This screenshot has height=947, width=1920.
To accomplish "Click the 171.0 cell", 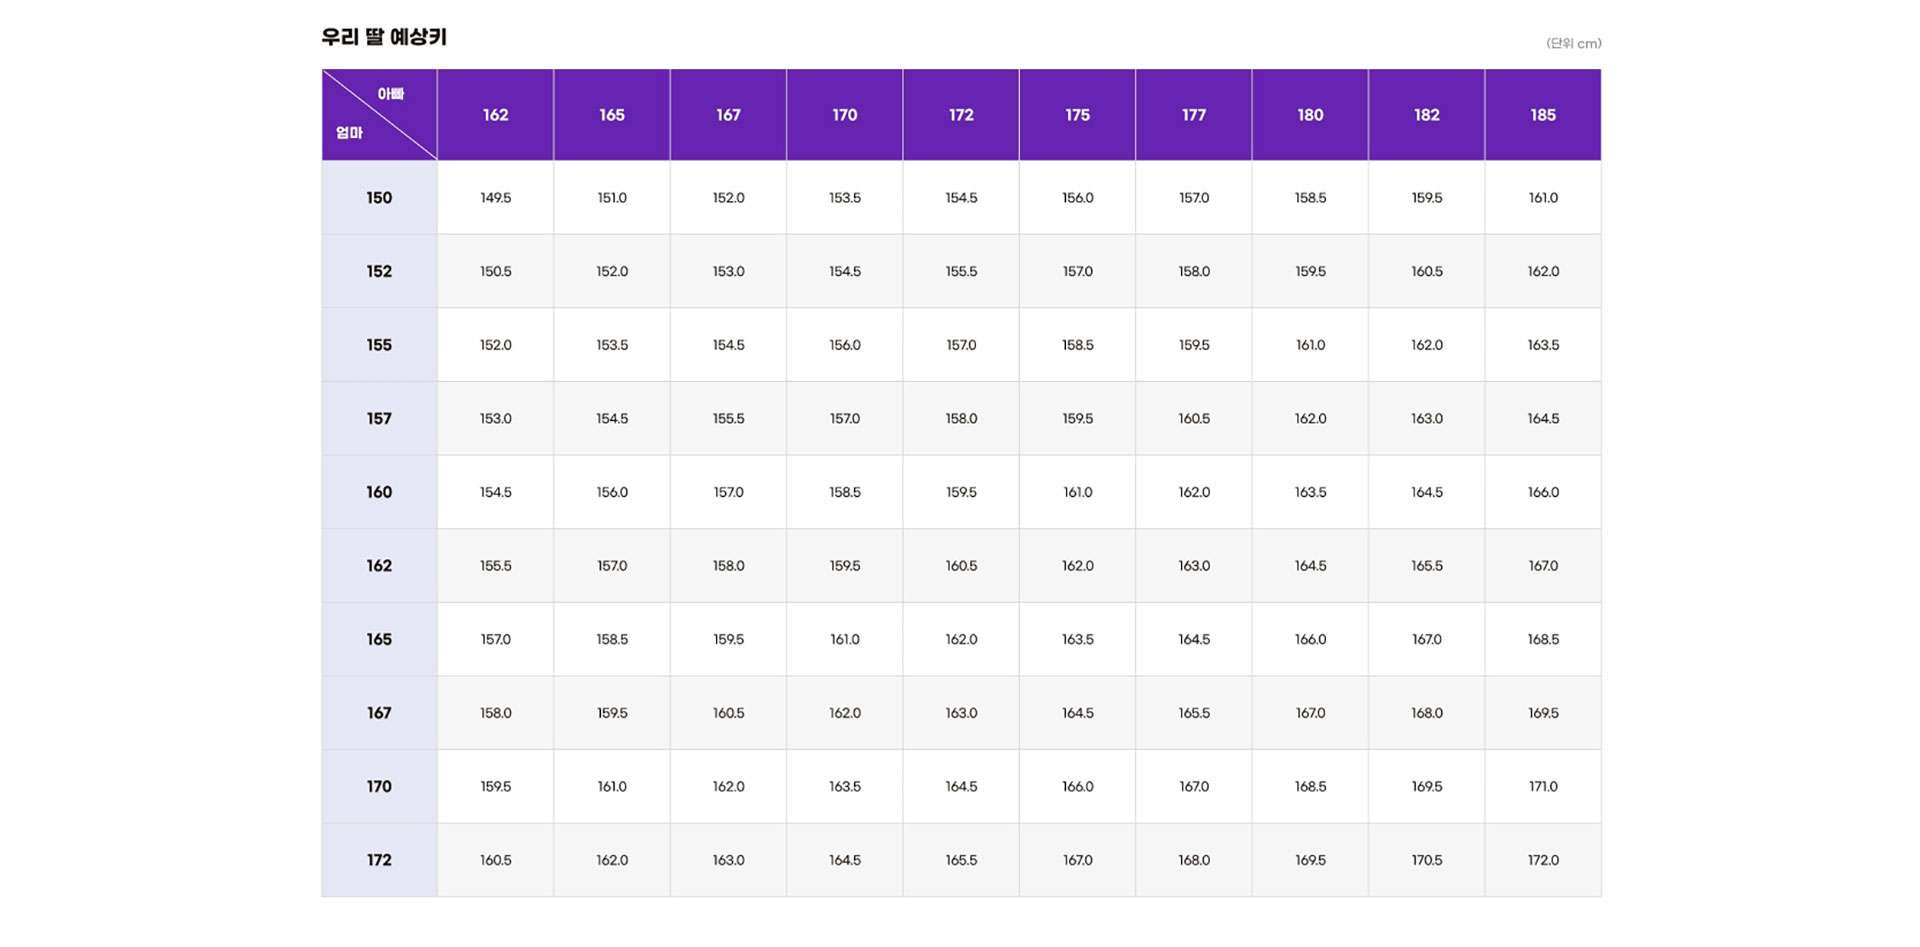I will 1542,787.
